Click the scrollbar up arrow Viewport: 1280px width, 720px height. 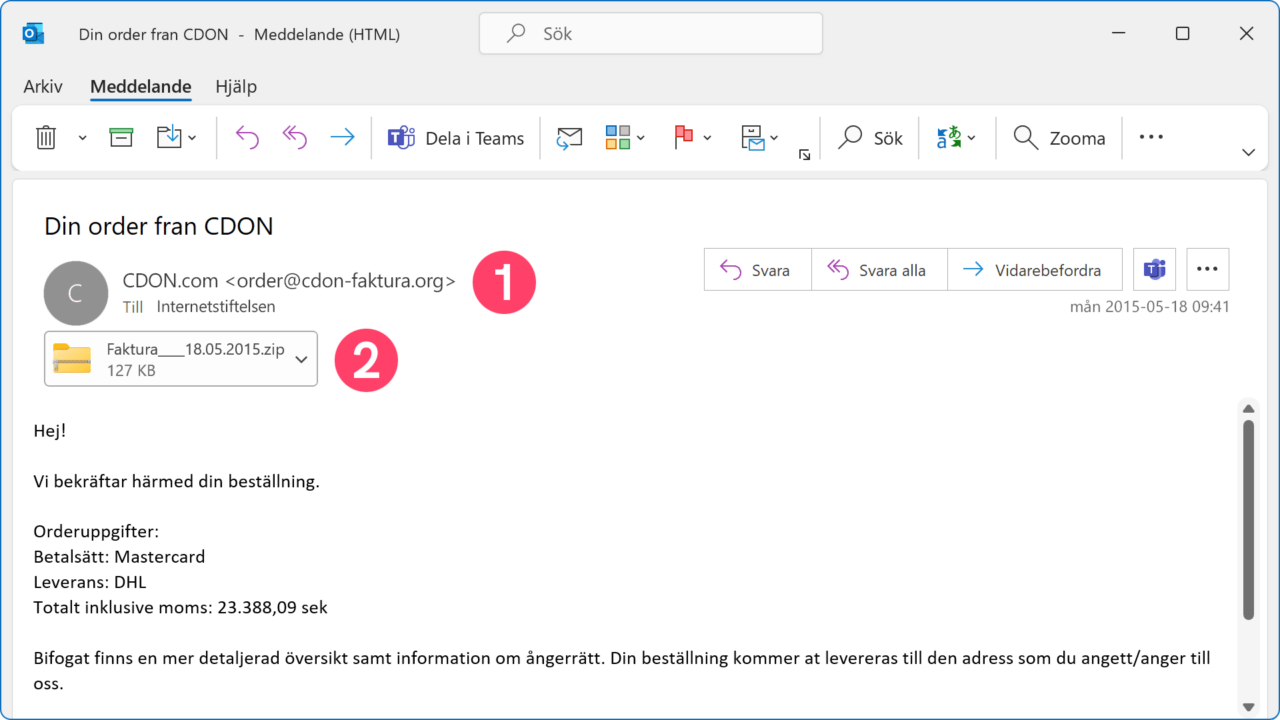click(x=1248, y=408)
